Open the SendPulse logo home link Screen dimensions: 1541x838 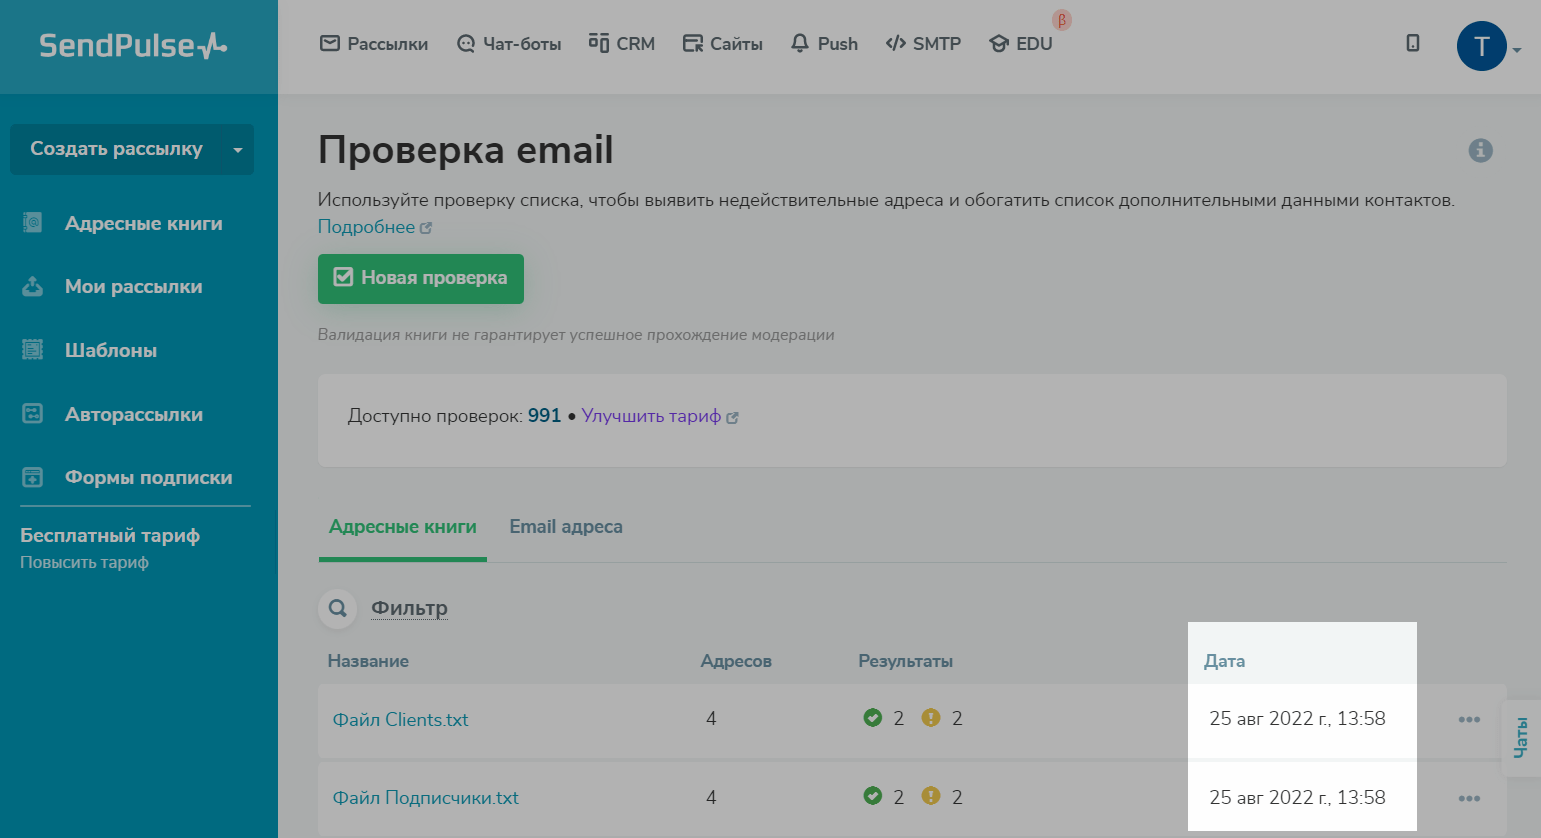[x=133, y=45]
